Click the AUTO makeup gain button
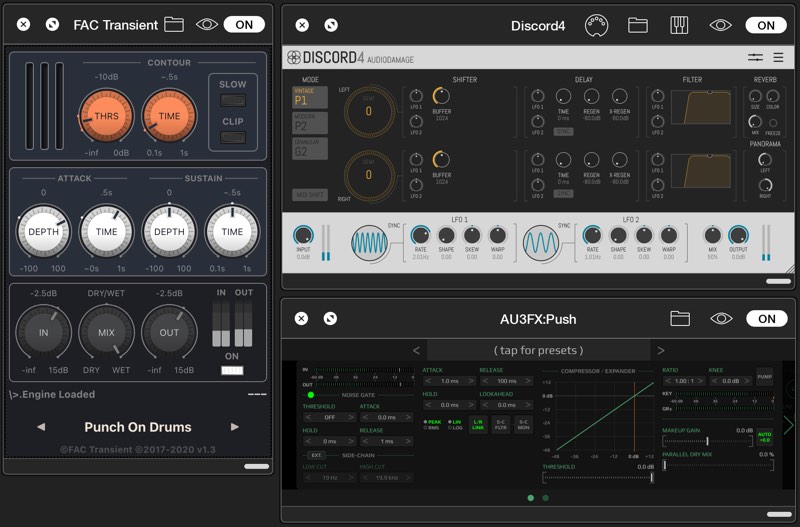The image size is (800, 527). point(764,437)
